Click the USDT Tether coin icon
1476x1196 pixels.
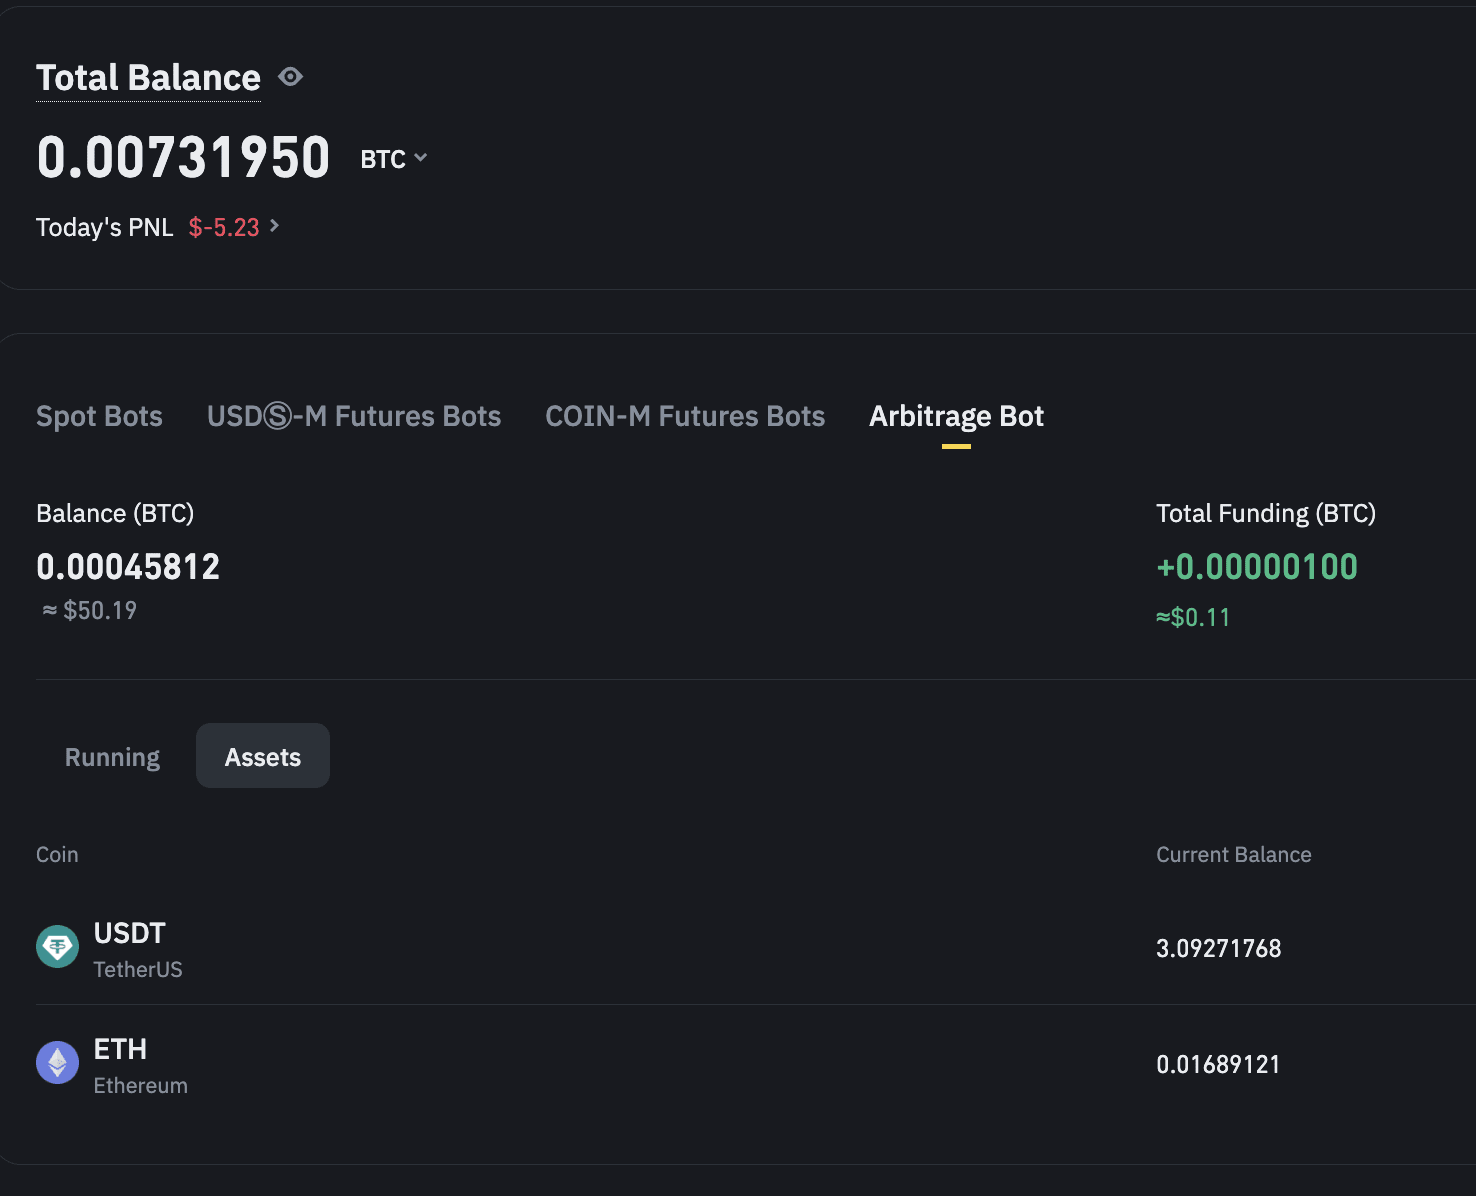click(58, 946)
